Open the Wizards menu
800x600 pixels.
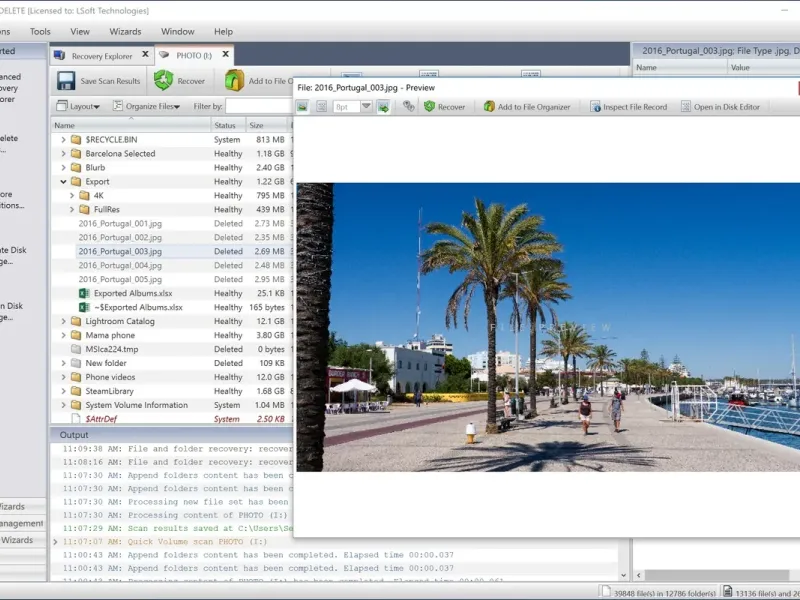point(125,32)
